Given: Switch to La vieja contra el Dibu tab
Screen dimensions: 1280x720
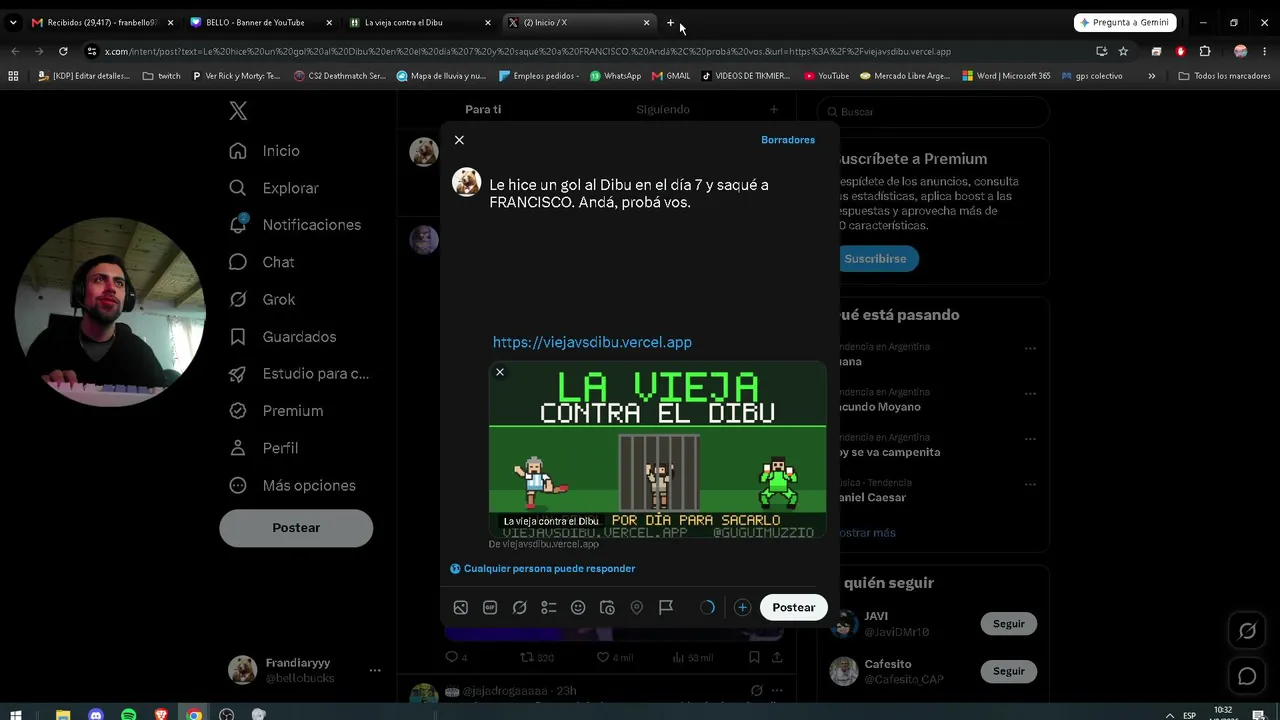Looking at the screenshot, I should click(419, 22).
